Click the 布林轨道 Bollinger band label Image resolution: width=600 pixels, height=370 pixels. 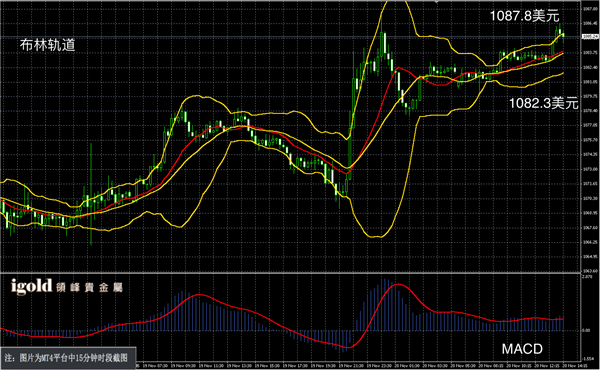pos(47,45)
